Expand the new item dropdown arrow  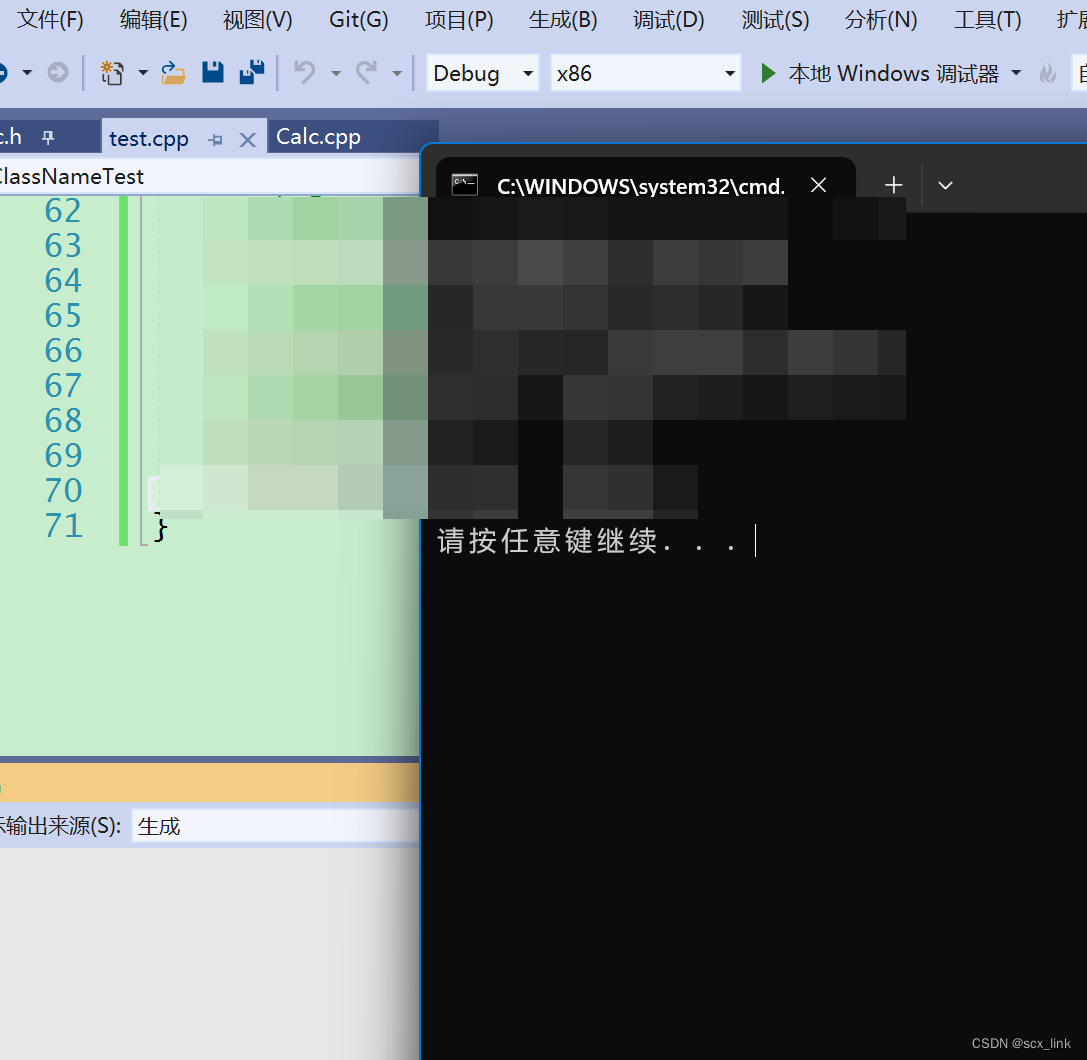(x=143, y=72)
